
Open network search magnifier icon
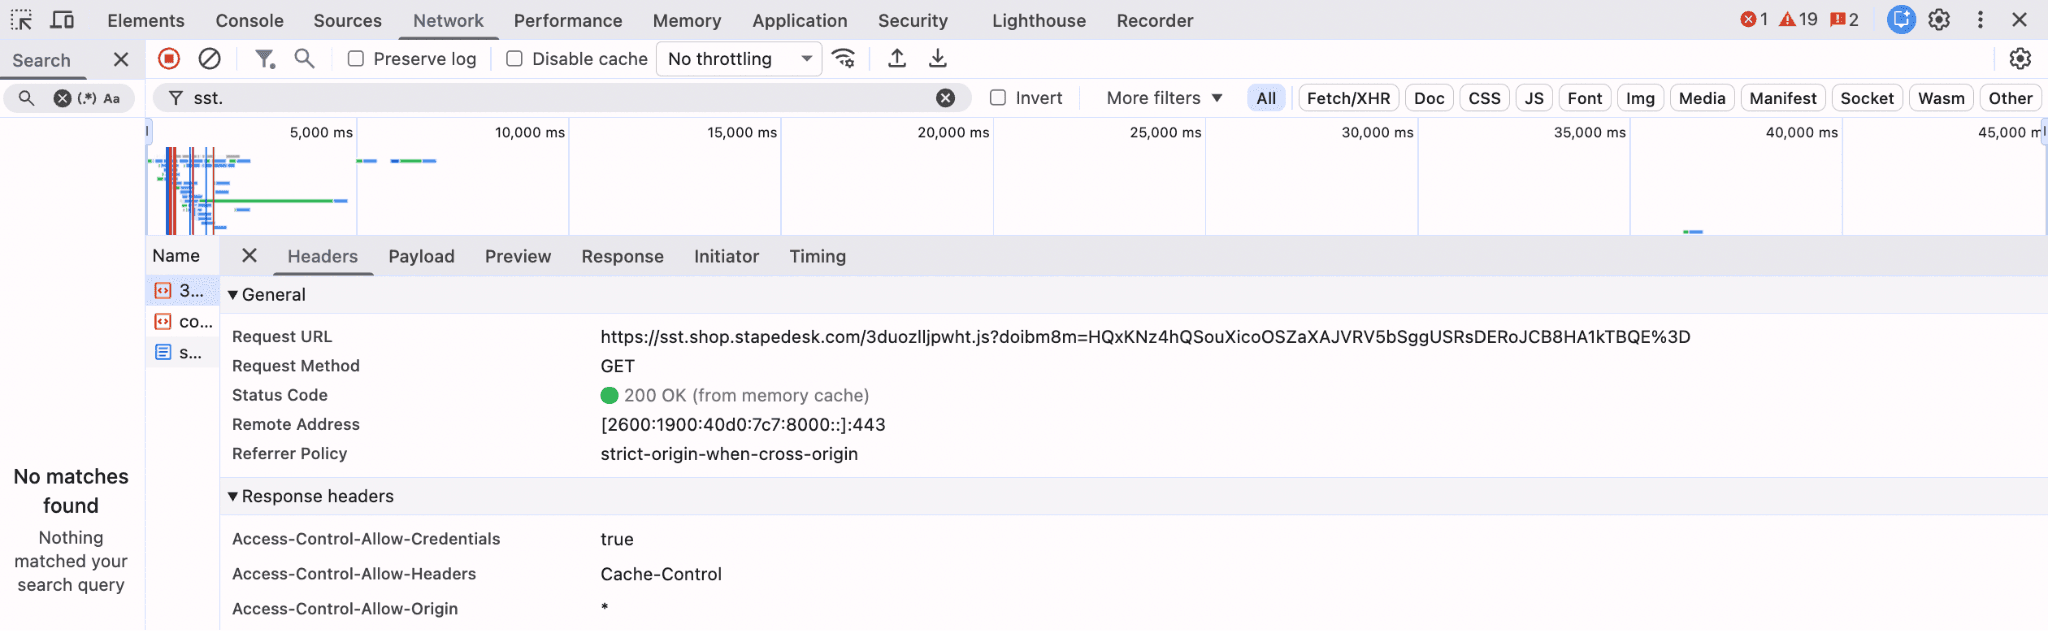click(x=304, y=59)
